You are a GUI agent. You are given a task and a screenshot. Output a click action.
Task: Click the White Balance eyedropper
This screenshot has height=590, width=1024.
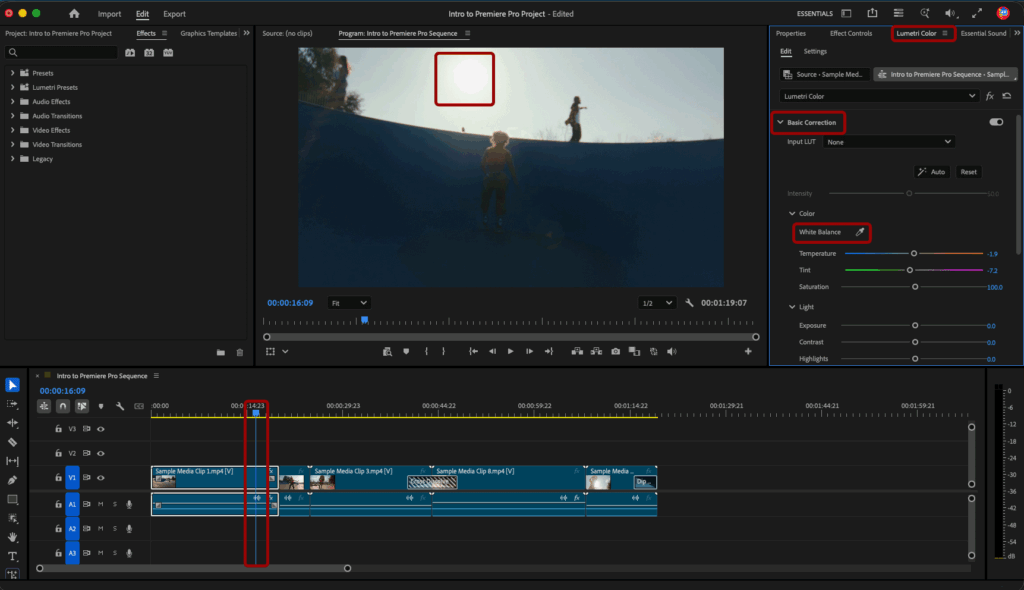click(860, 232)
